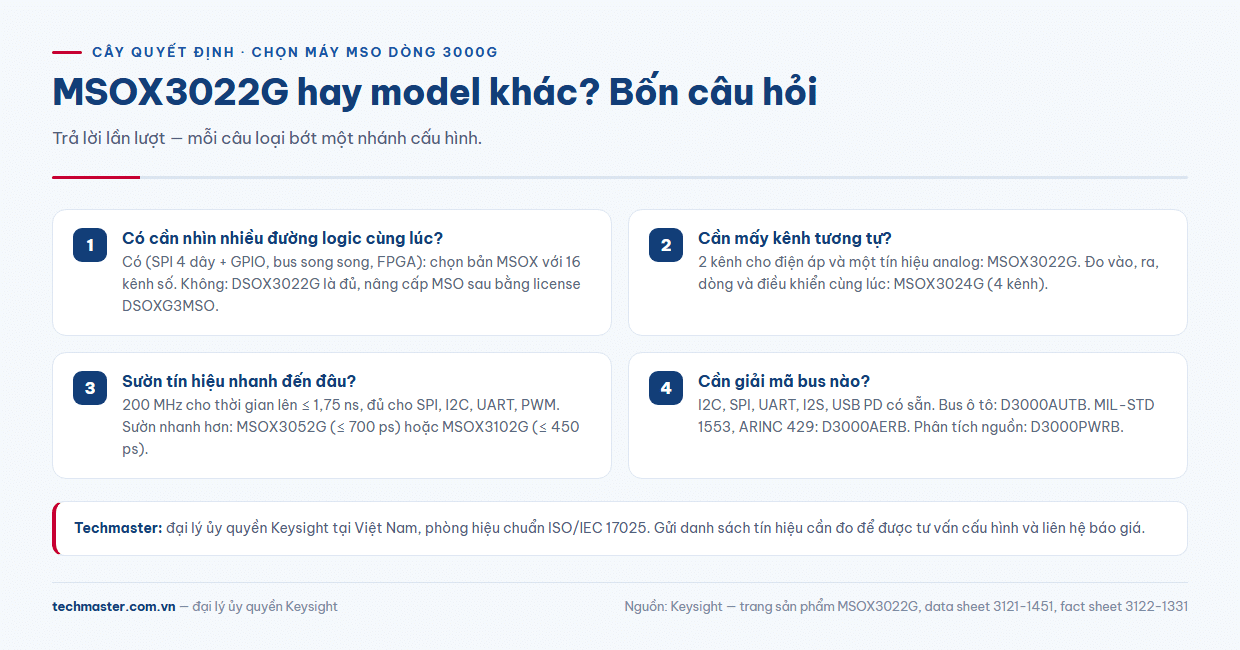
Task: Open the techmaster.com.vn footer link
Action: tap(114, 606)
